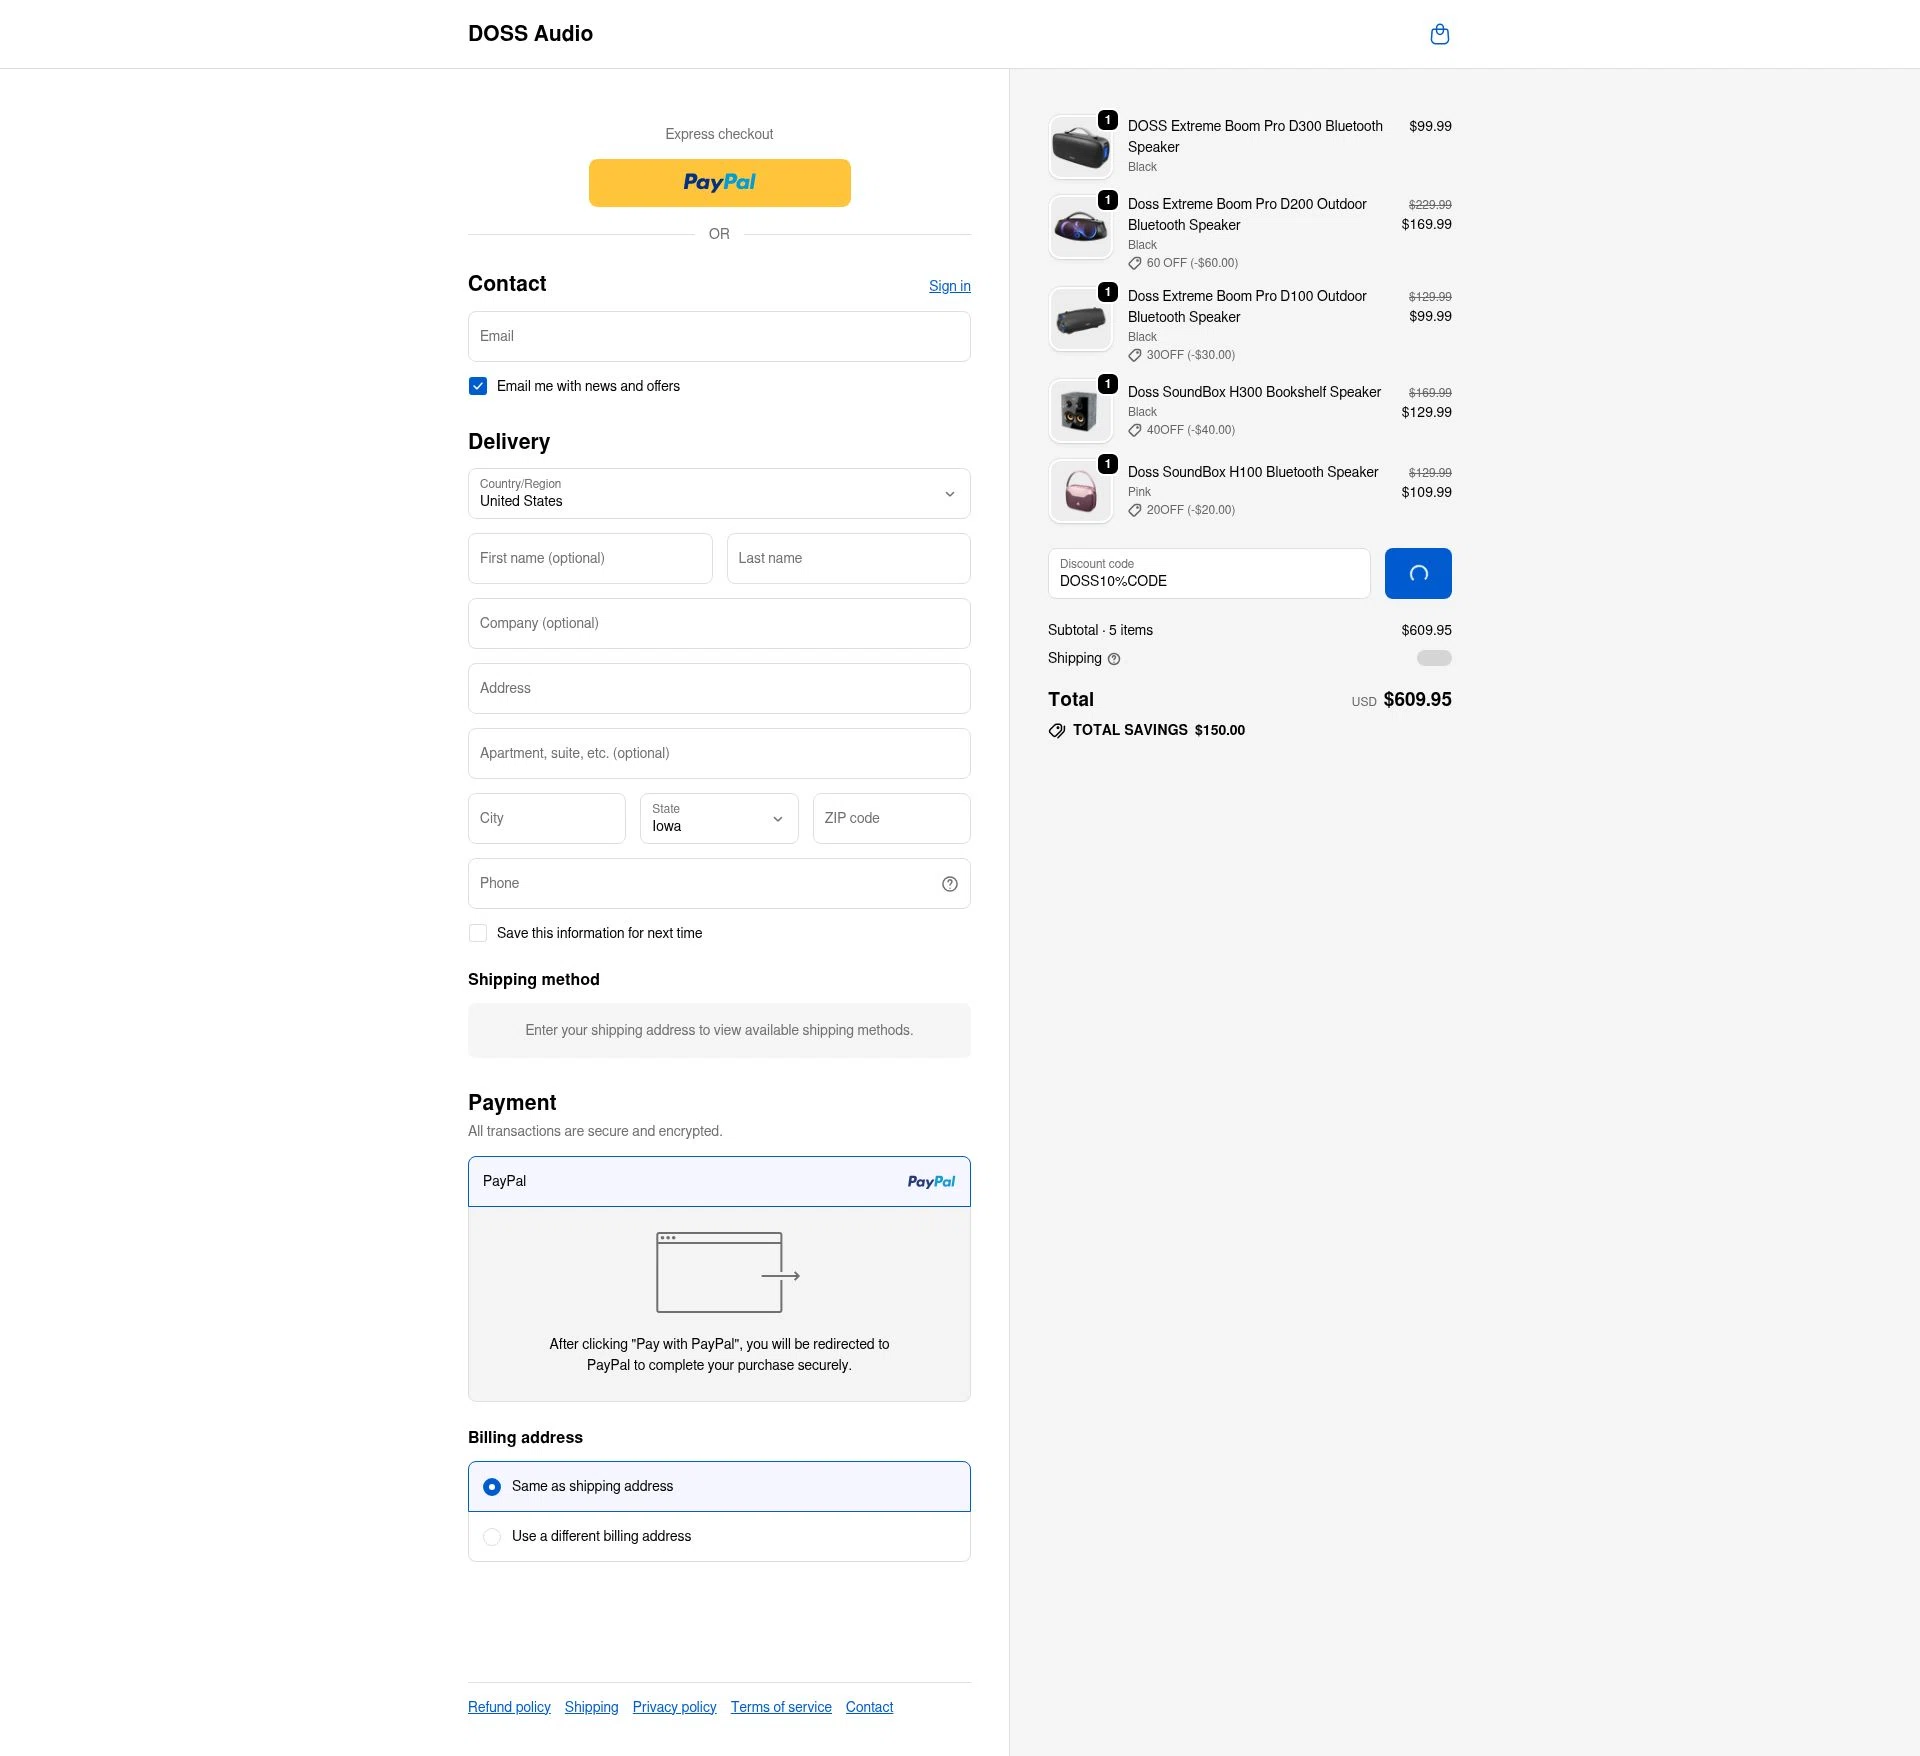This screenshot has width=1920, height=1756.
Task: Click the DOSS Audio store logo
Action: [530, 33]
